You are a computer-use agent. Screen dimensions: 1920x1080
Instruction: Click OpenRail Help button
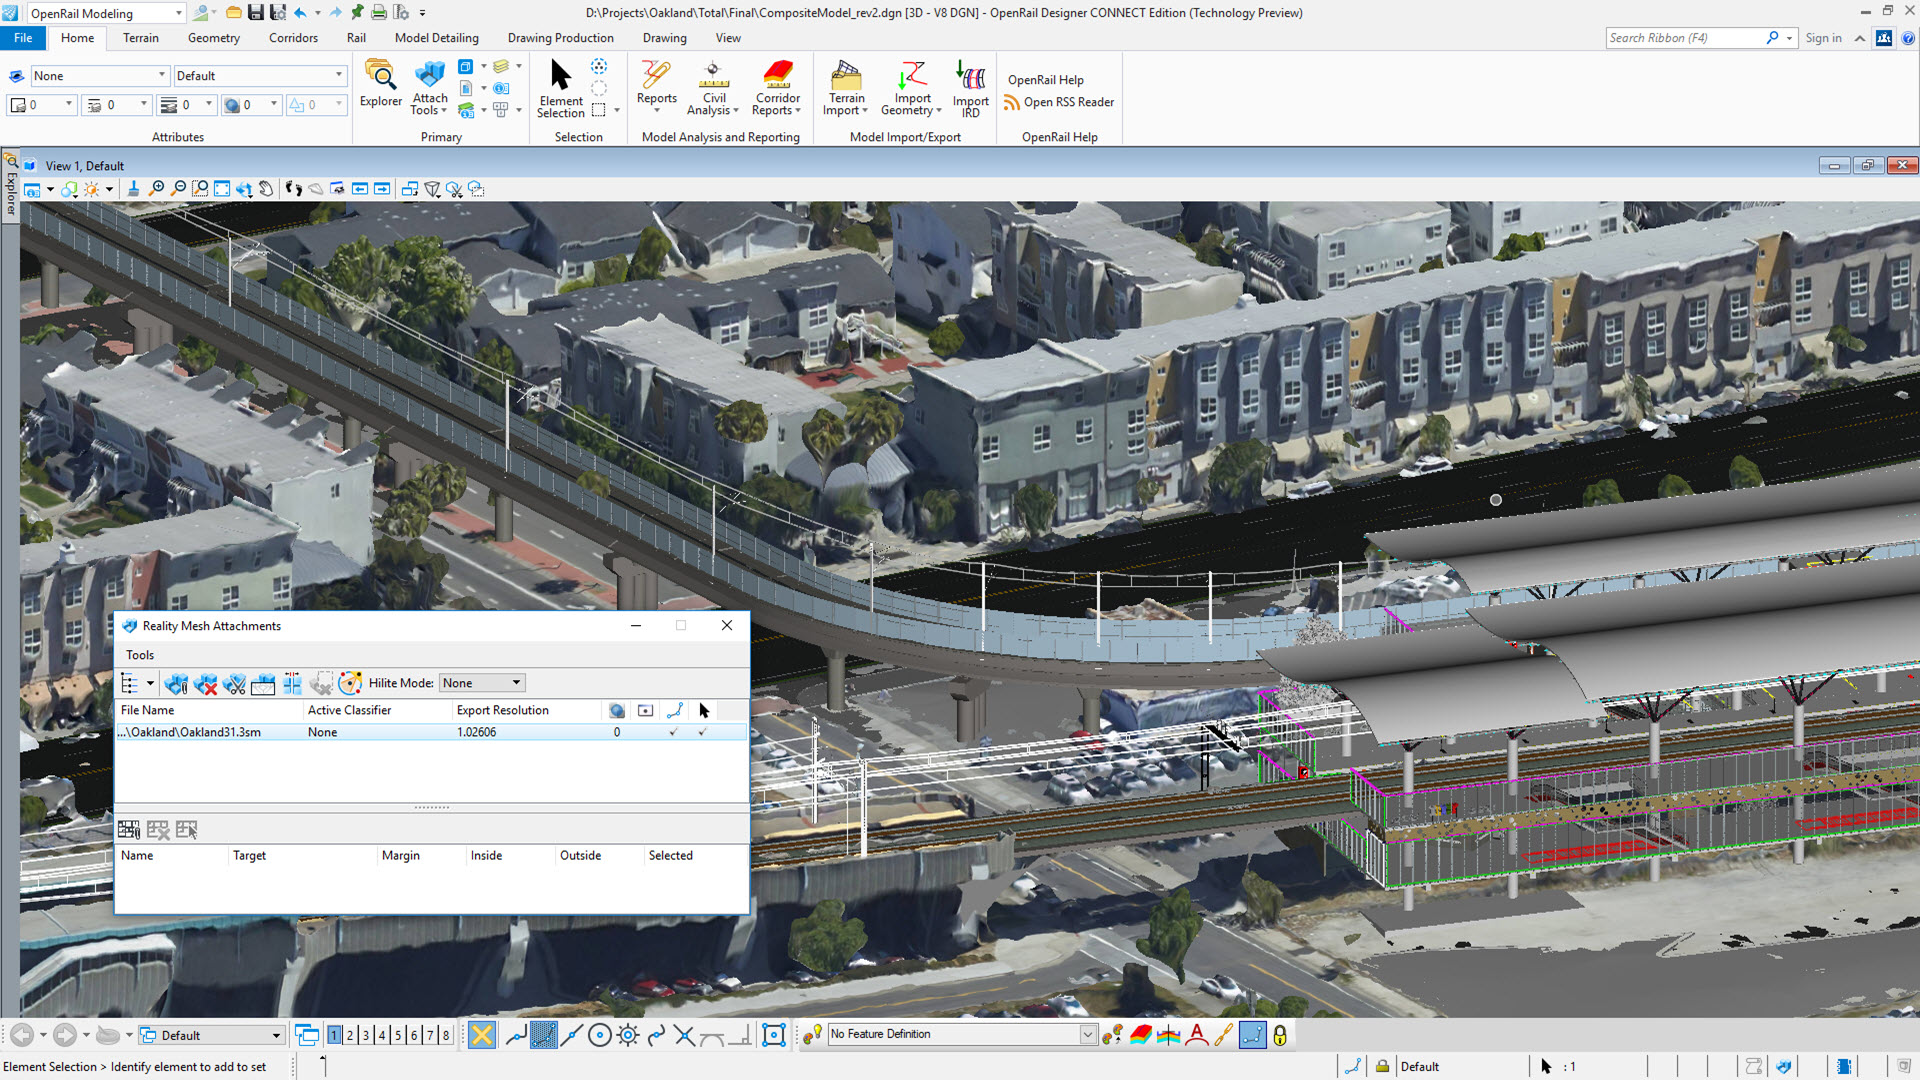[x=1045, y=80]
